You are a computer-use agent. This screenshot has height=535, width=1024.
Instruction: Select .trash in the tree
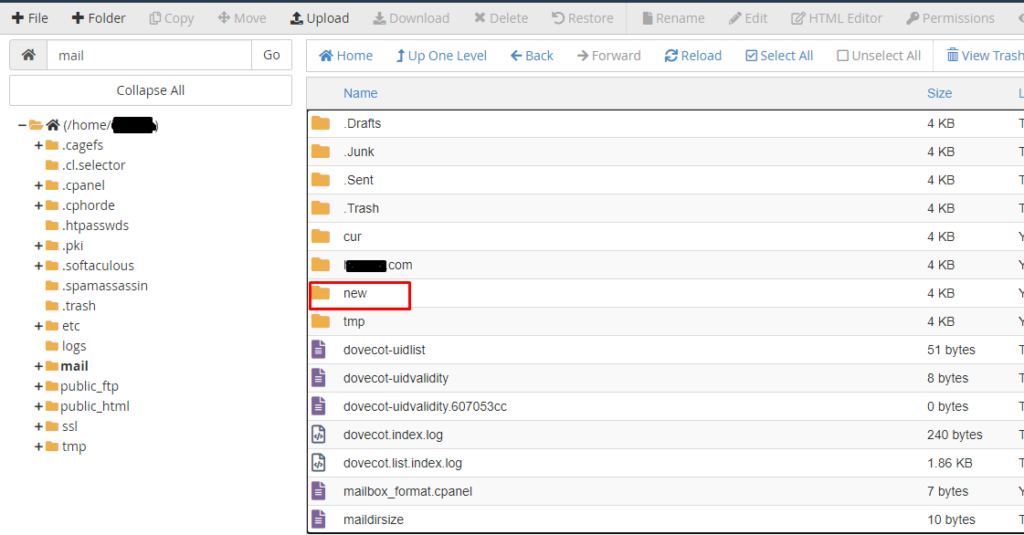(x=78, y=306)
